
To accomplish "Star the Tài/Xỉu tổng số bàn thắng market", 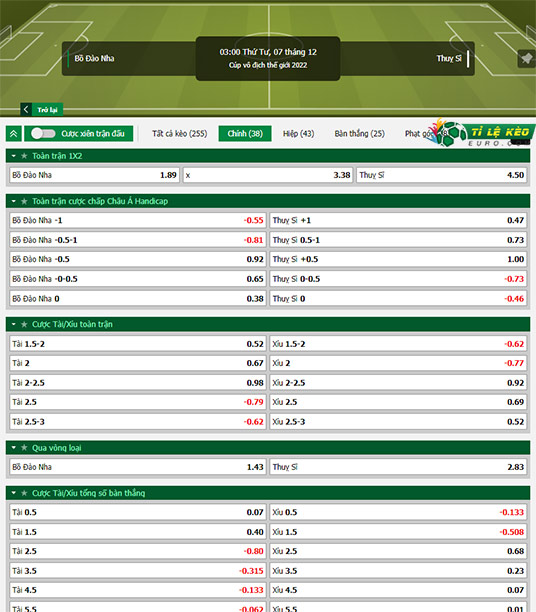I will click(24, 493).
